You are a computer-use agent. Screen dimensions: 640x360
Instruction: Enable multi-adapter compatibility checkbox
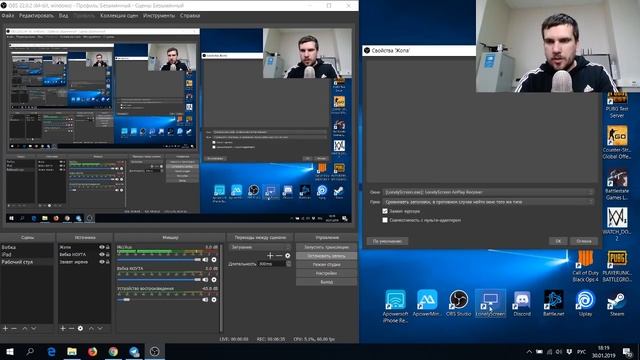(x=385, y=220)
